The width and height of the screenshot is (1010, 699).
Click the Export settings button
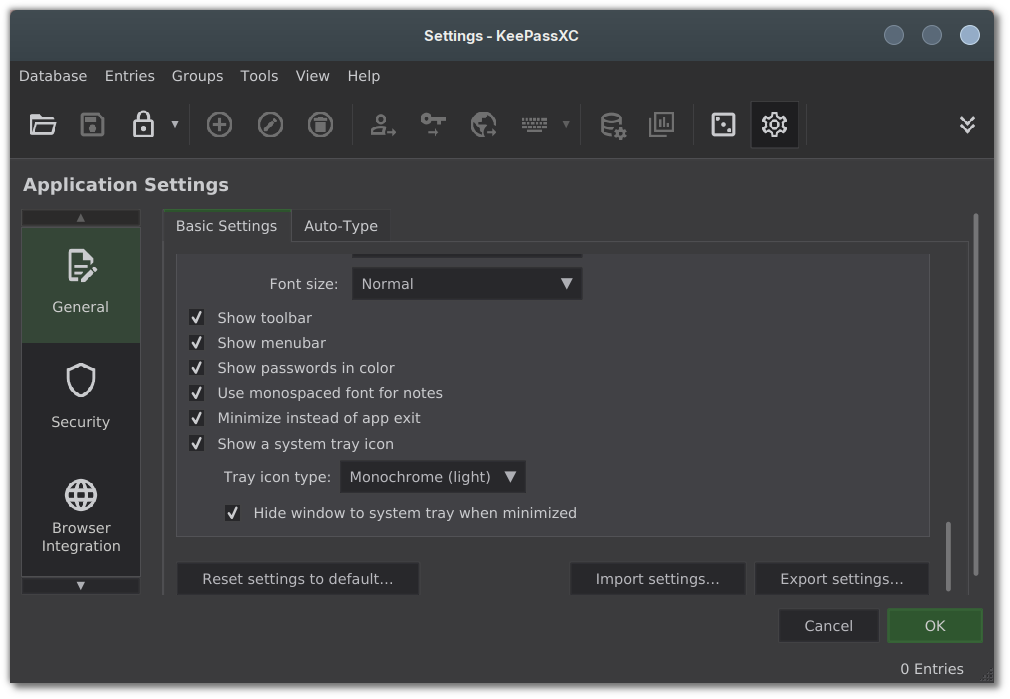(841, 579)
